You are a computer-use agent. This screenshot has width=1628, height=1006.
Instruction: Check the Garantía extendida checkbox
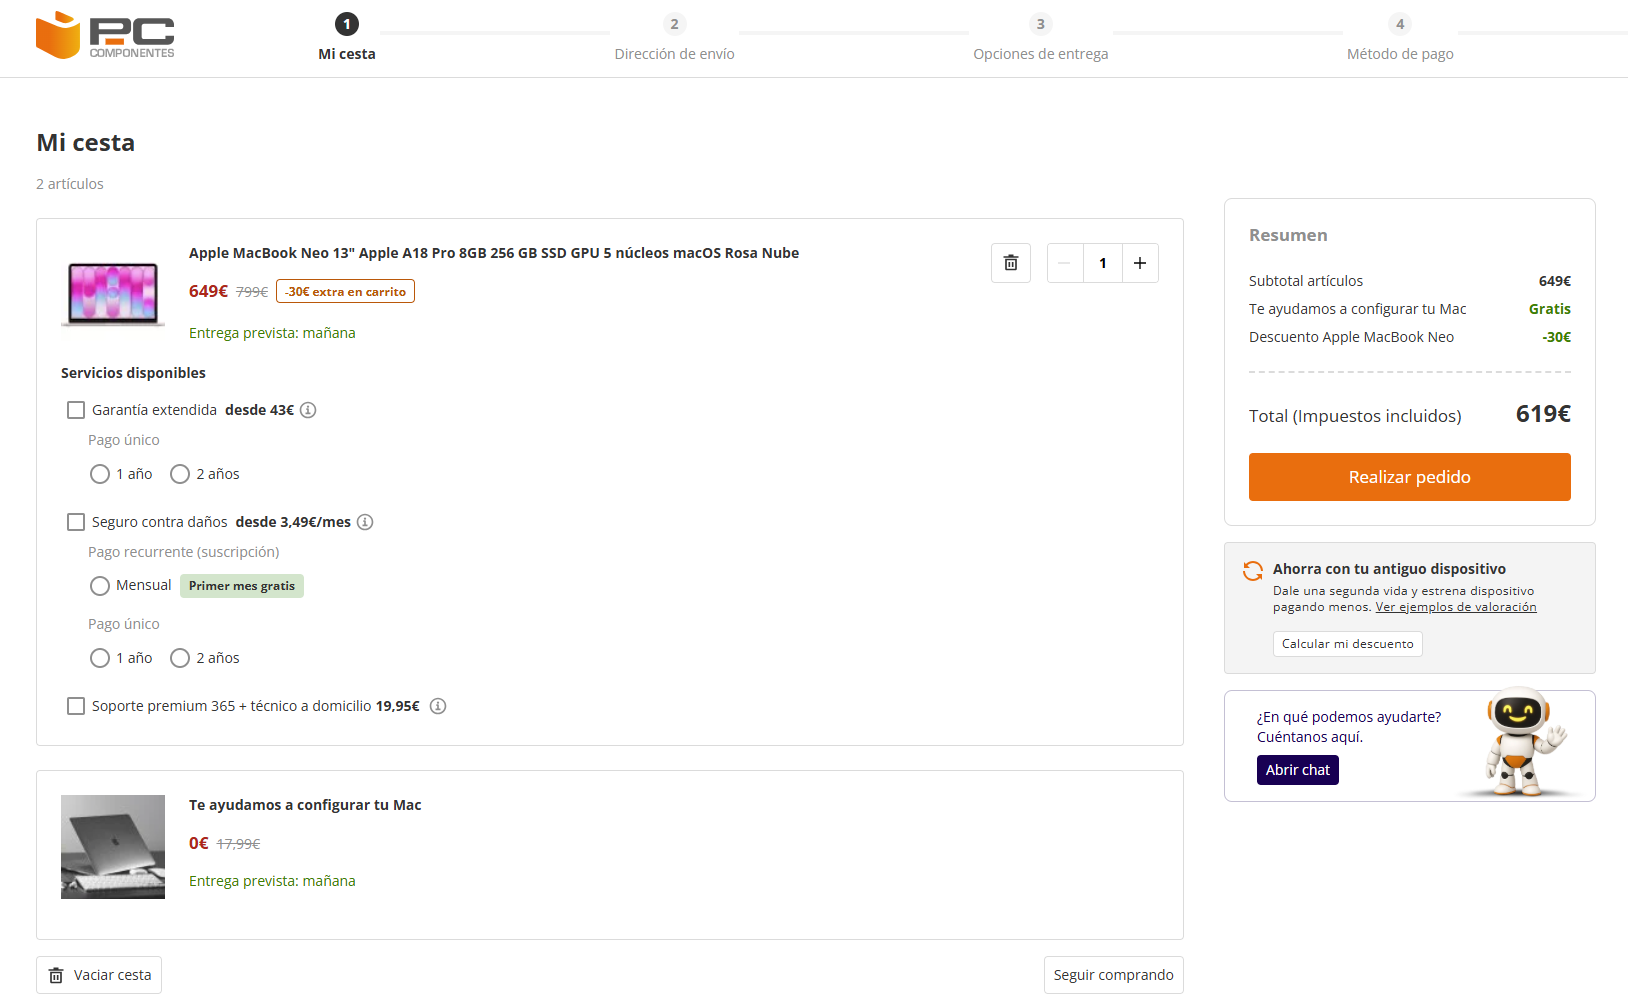[76, 410]
